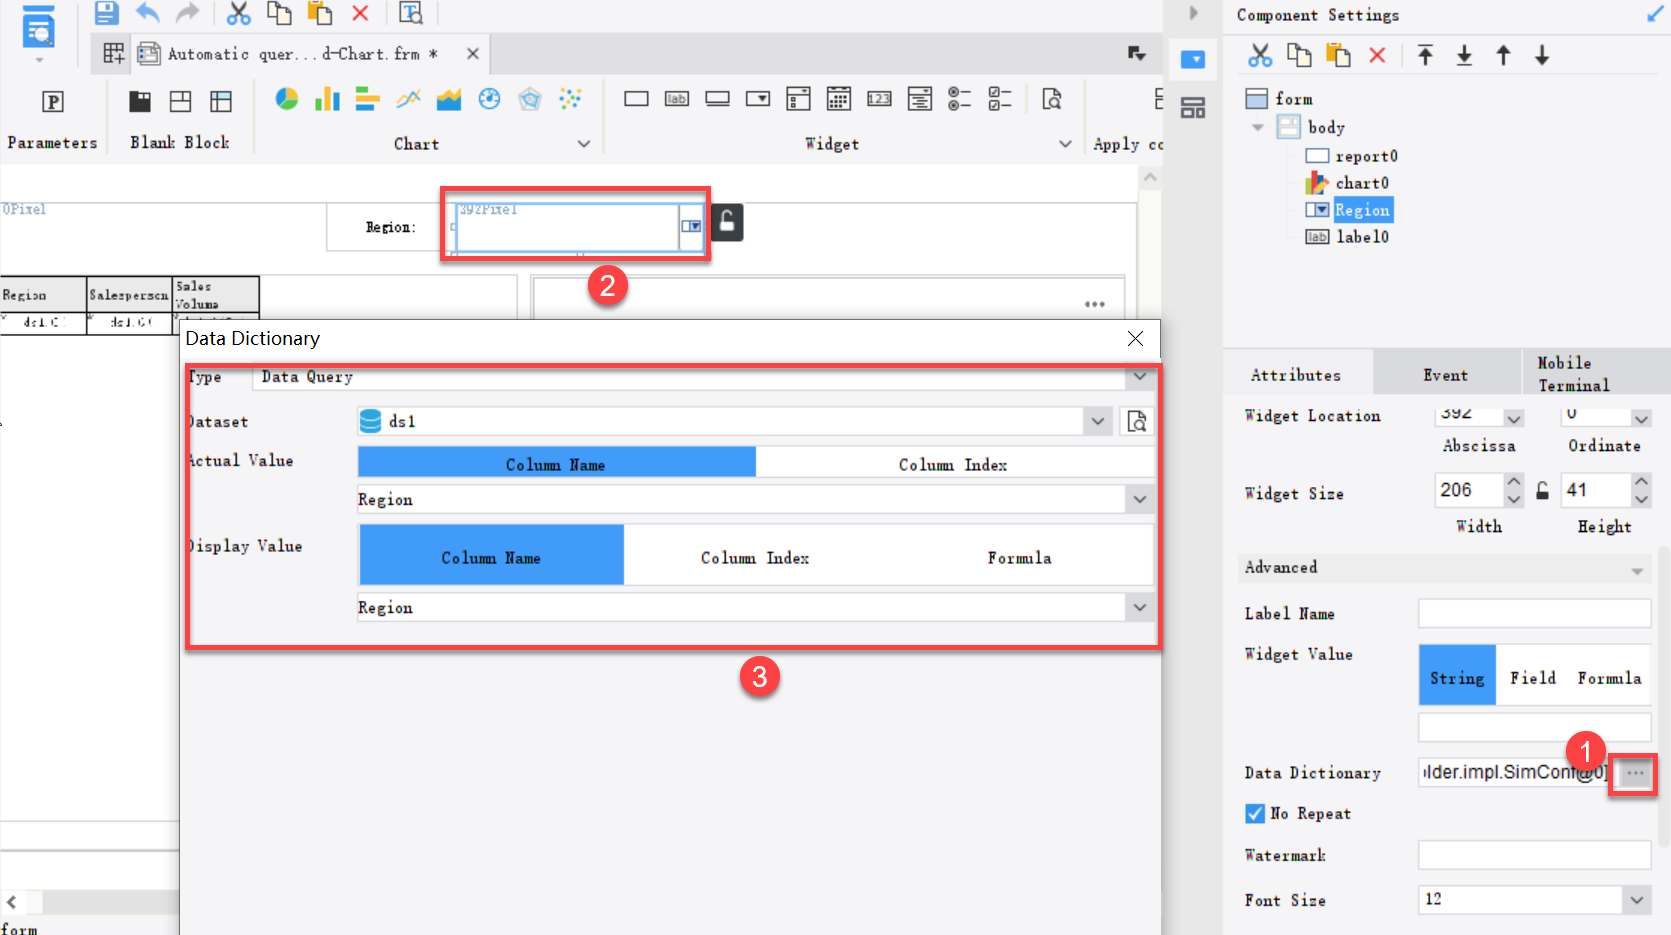This screenshot has width=1671, height=935.
Task: Insert a radar chart from Chart group
Action: pyautogui.click(x=530, y=99)
